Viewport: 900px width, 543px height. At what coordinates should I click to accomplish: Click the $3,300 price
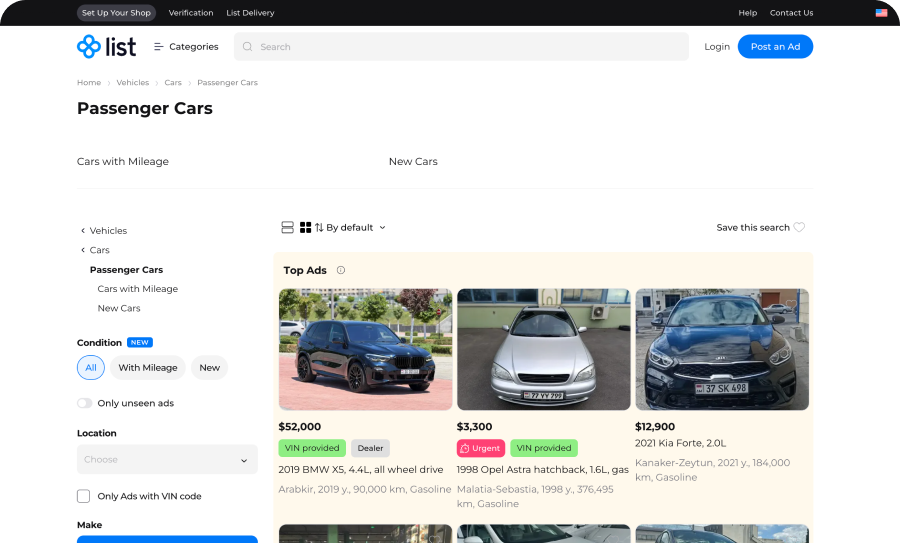(475, 426)
